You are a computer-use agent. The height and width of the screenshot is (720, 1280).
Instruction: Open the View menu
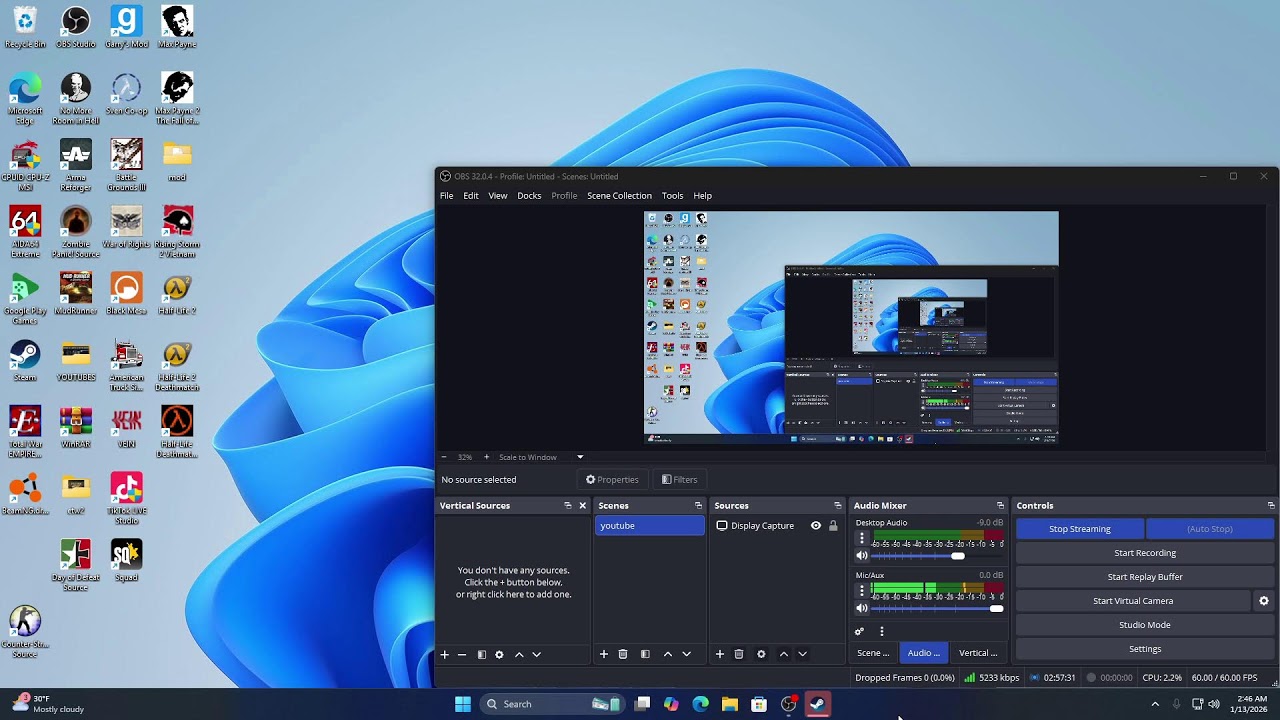[498, 196]
